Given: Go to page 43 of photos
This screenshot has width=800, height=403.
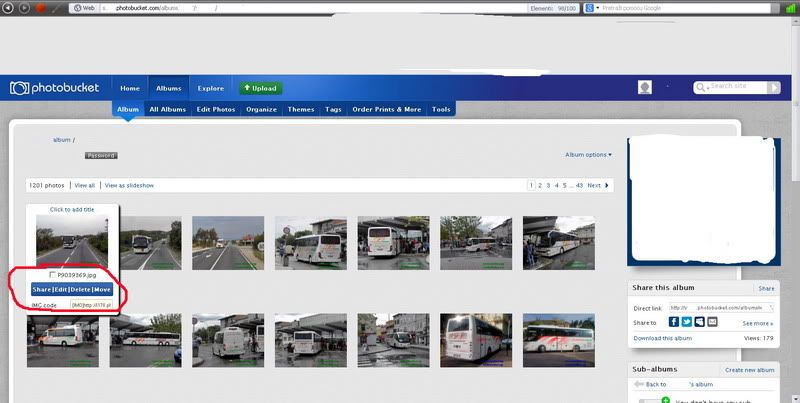Looking at the screenshot, I should click(579, 186).
